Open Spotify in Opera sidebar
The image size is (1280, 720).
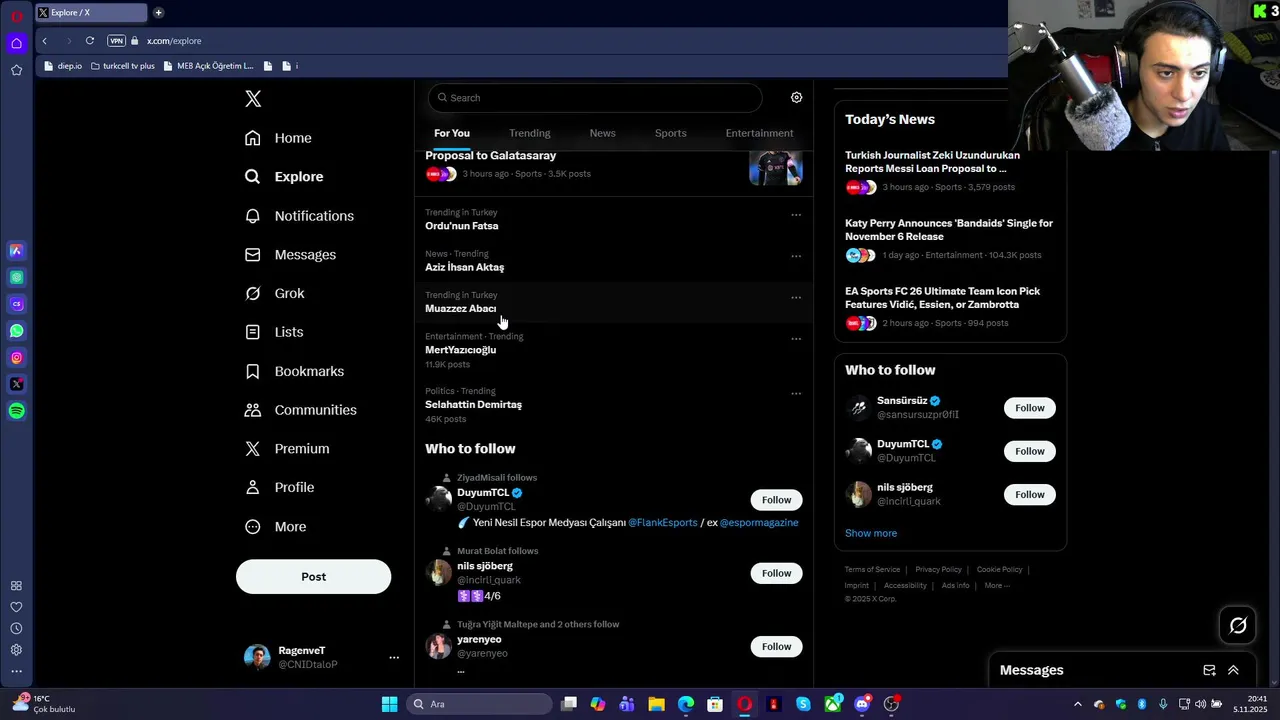coord(16,411)
